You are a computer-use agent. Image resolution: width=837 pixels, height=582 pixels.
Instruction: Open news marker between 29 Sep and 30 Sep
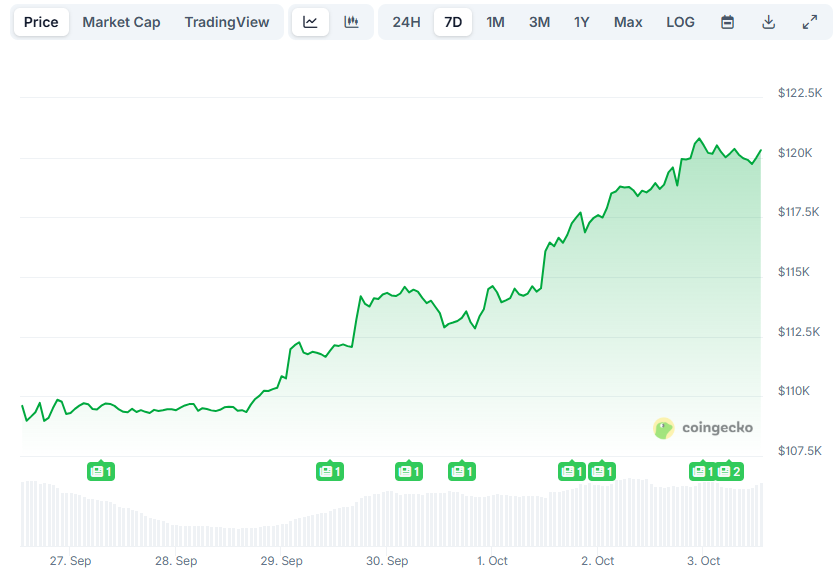pos(330,471)
